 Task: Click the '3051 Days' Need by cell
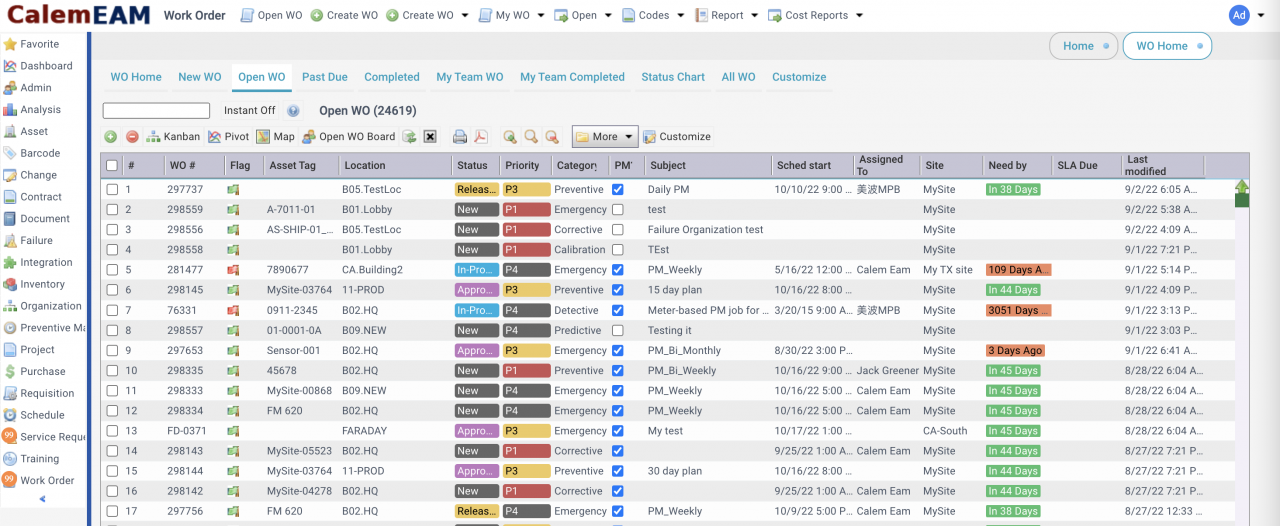coord(1018,310)
